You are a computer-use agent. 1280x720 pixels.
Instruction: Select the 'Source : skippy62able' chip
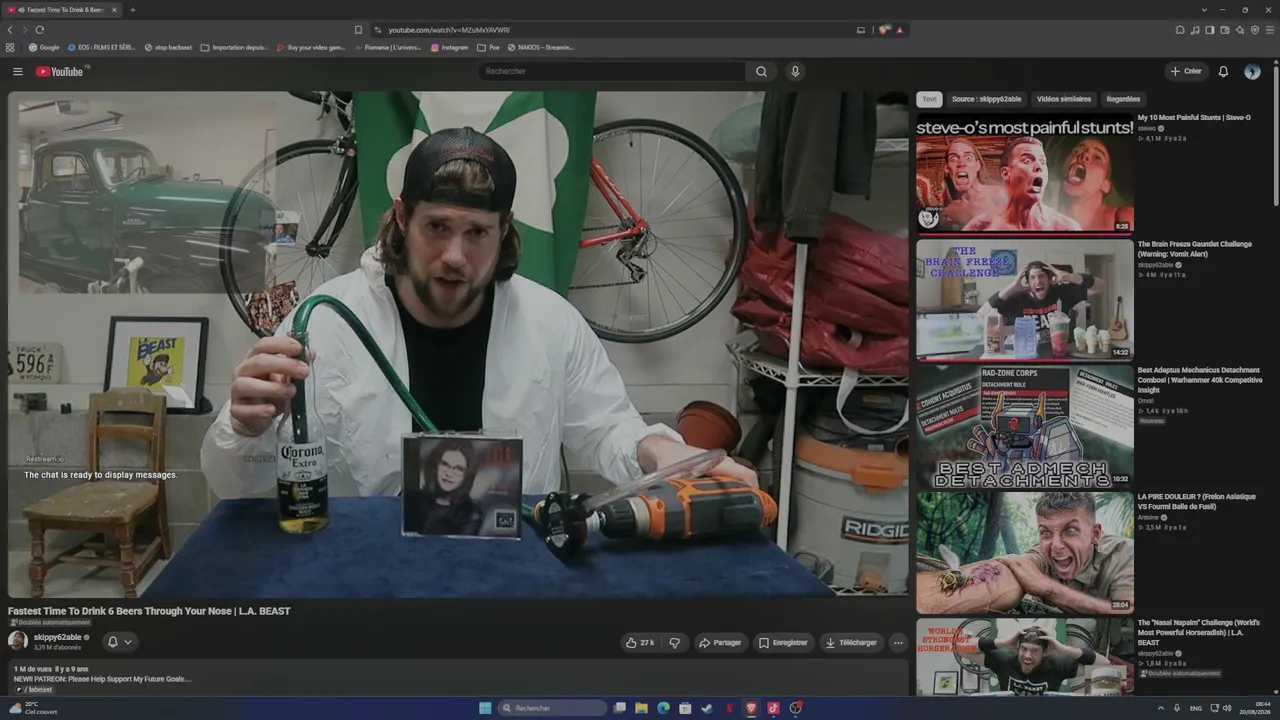(987, 99)
